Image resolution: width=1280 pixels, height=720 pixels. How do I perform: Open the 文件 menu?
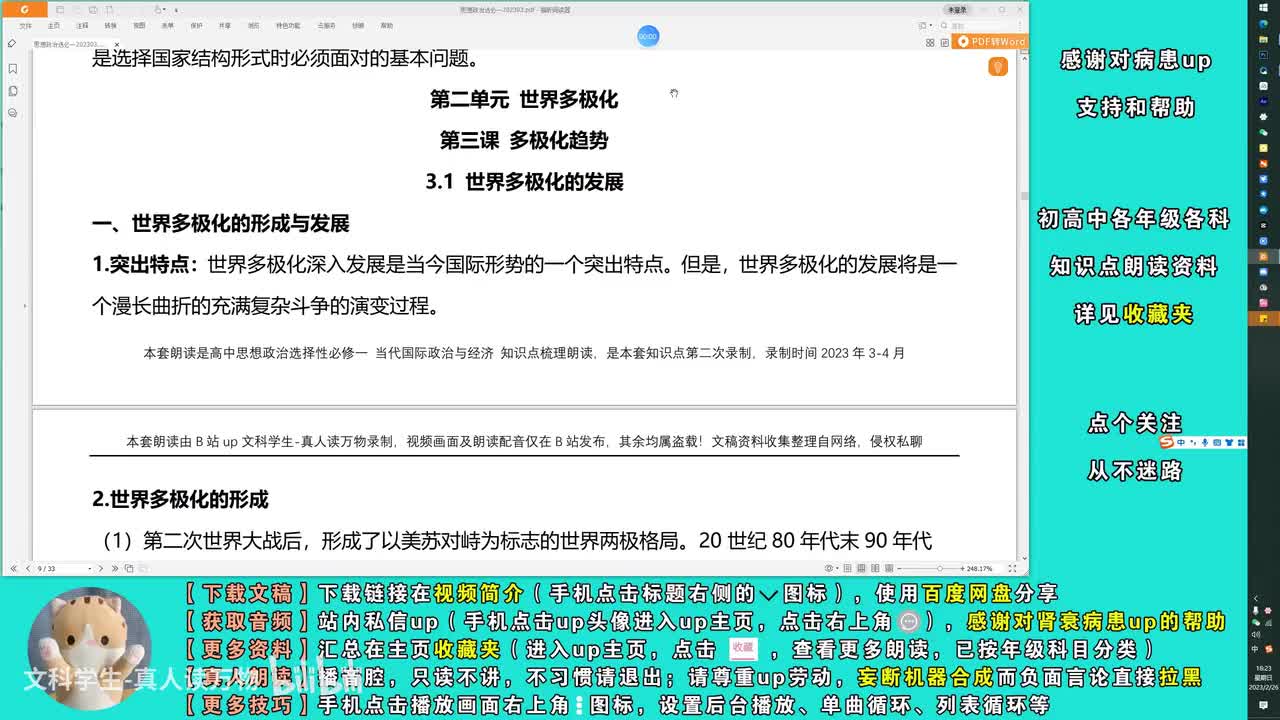(25, 26)
